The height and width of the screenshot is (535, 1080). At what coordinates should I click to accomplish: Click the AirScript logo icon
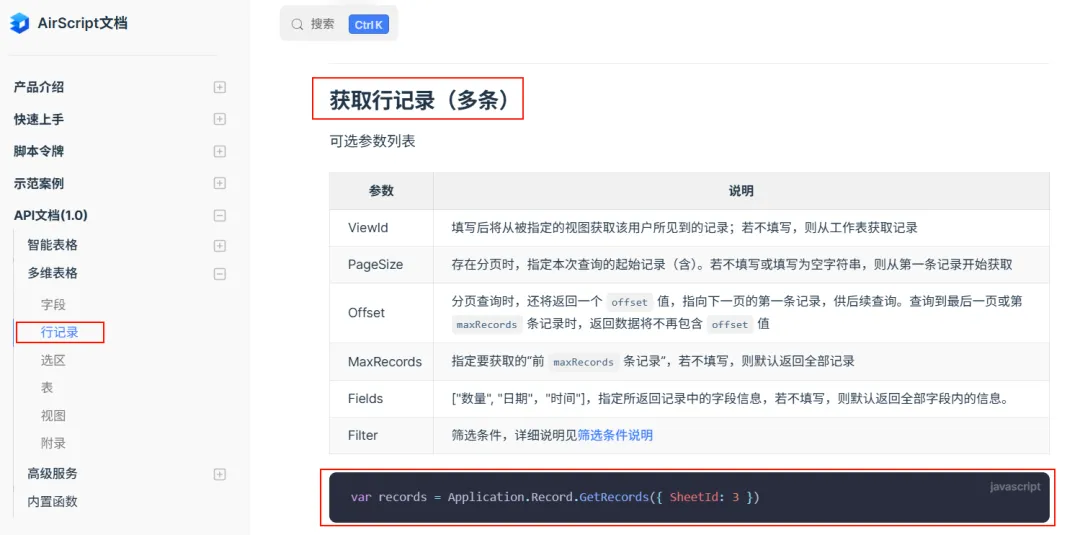pyautogui.click(x=19, y=23)
